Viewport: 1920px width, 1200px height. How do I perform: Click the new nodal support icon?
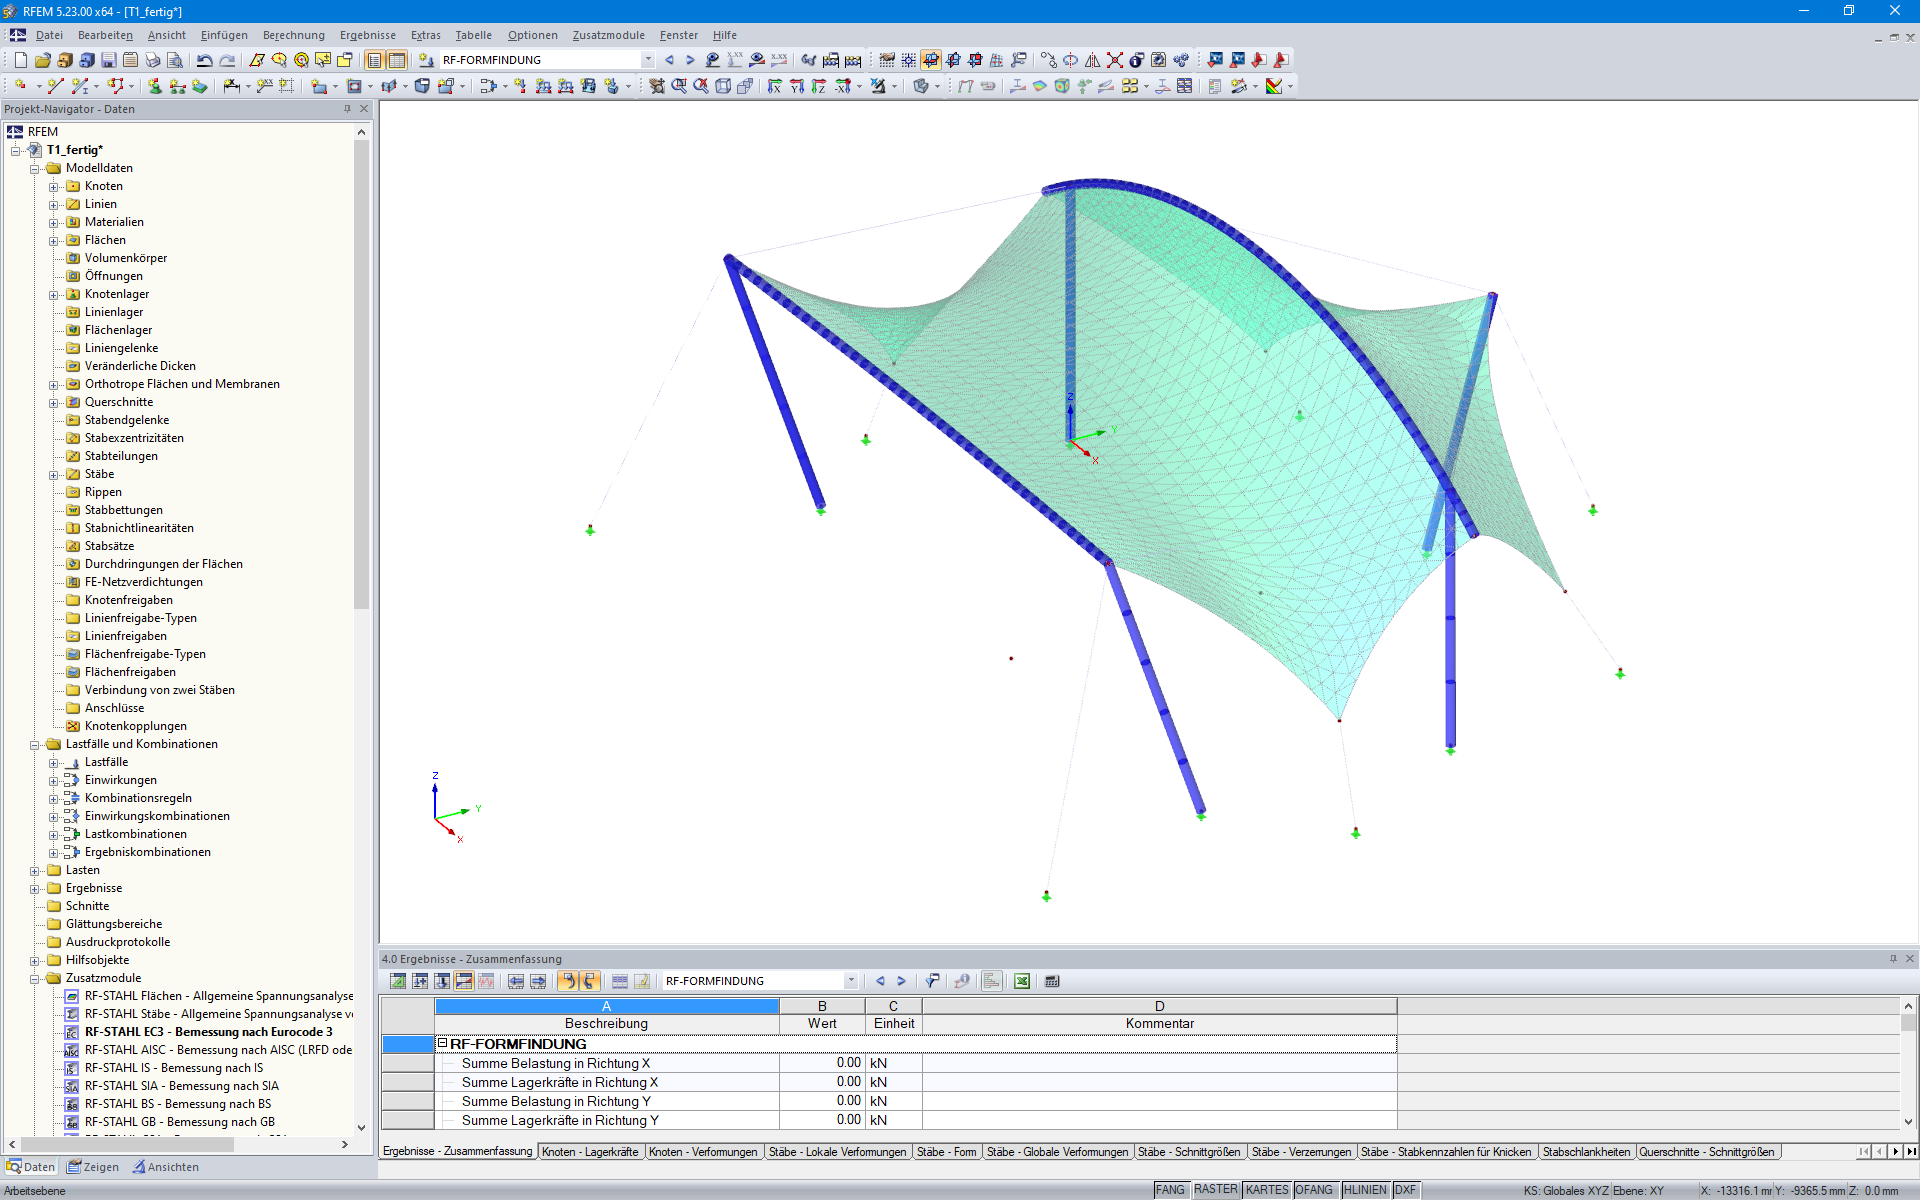pyautogui.click(x=155, y=86)
